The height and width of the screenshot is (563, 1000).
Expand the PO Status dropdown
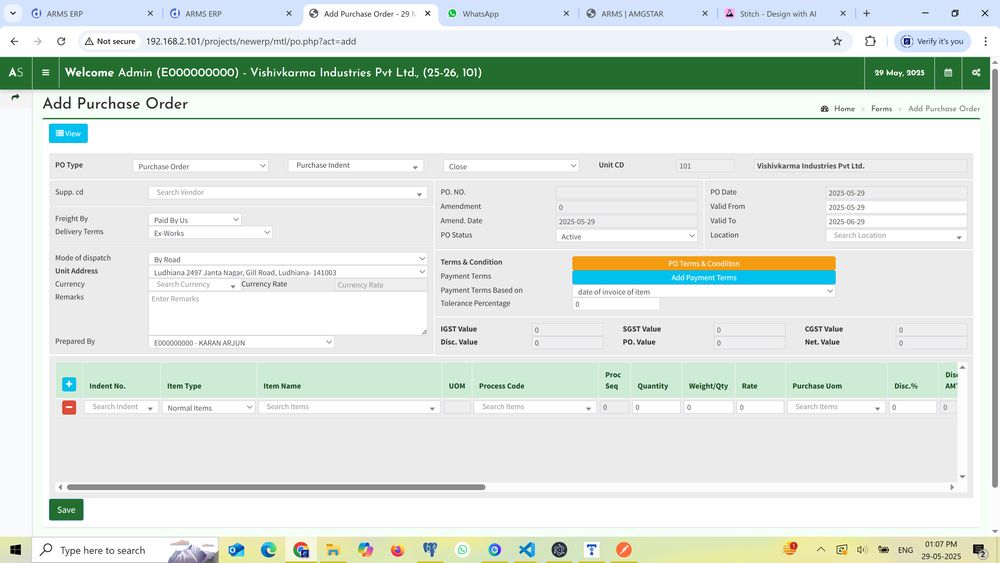coord(627,236)
